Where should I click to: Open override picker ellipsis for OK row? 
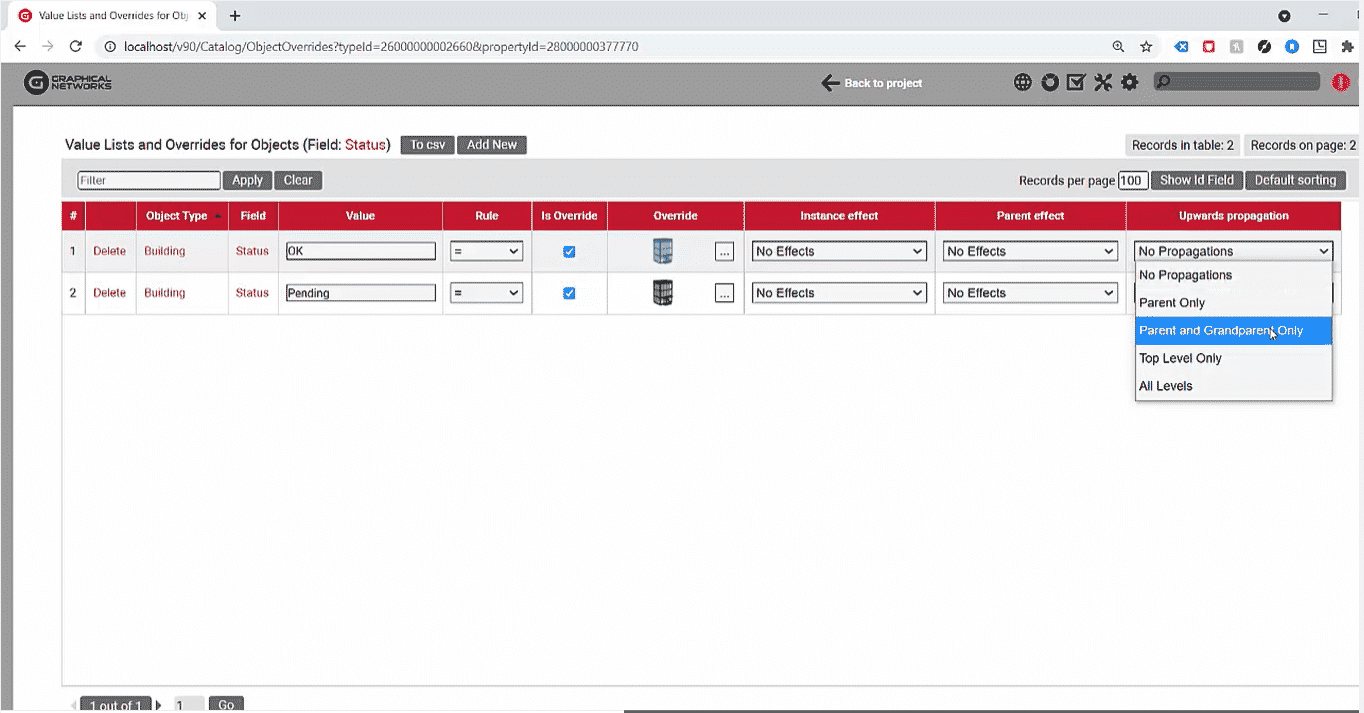(725, 252)
